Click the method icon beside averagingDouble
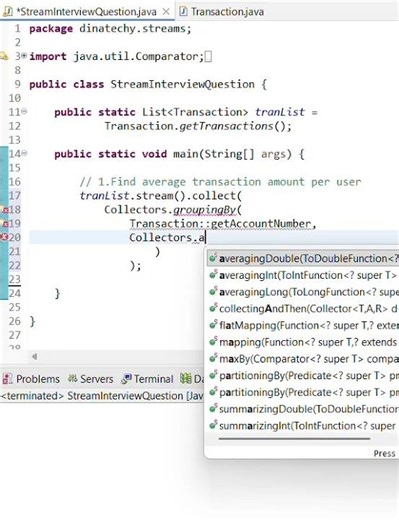Viewport: 399px width, 520px height. (x=213, y=258)
